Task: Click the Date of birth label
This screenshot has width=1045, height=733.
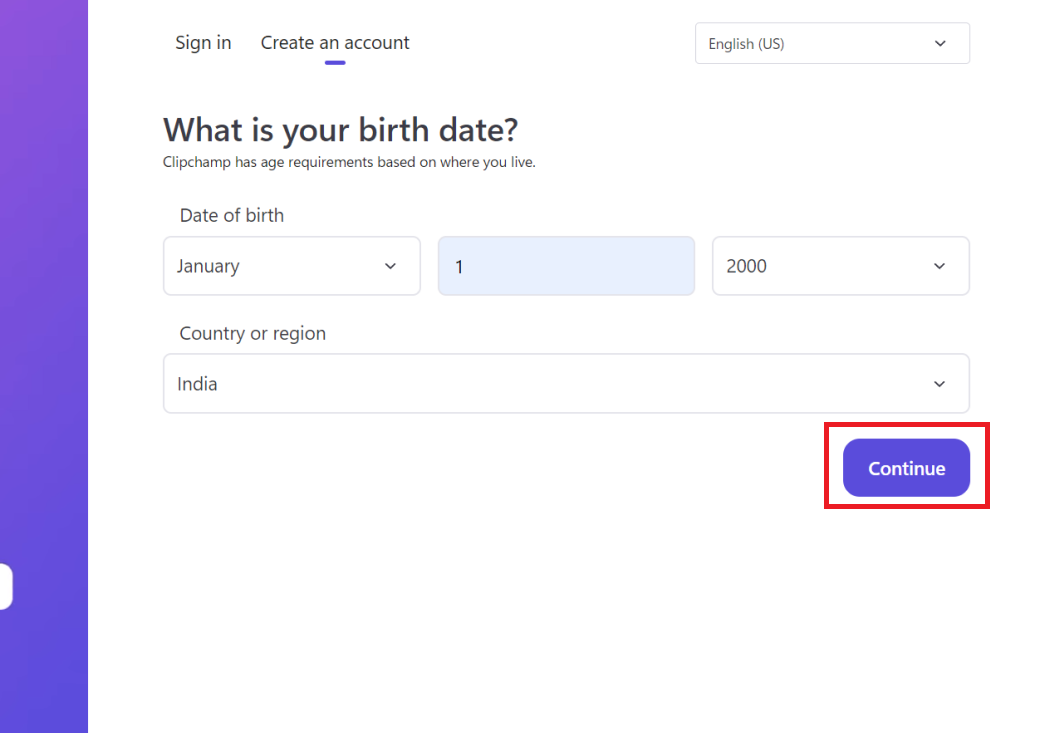Action: 232,215
